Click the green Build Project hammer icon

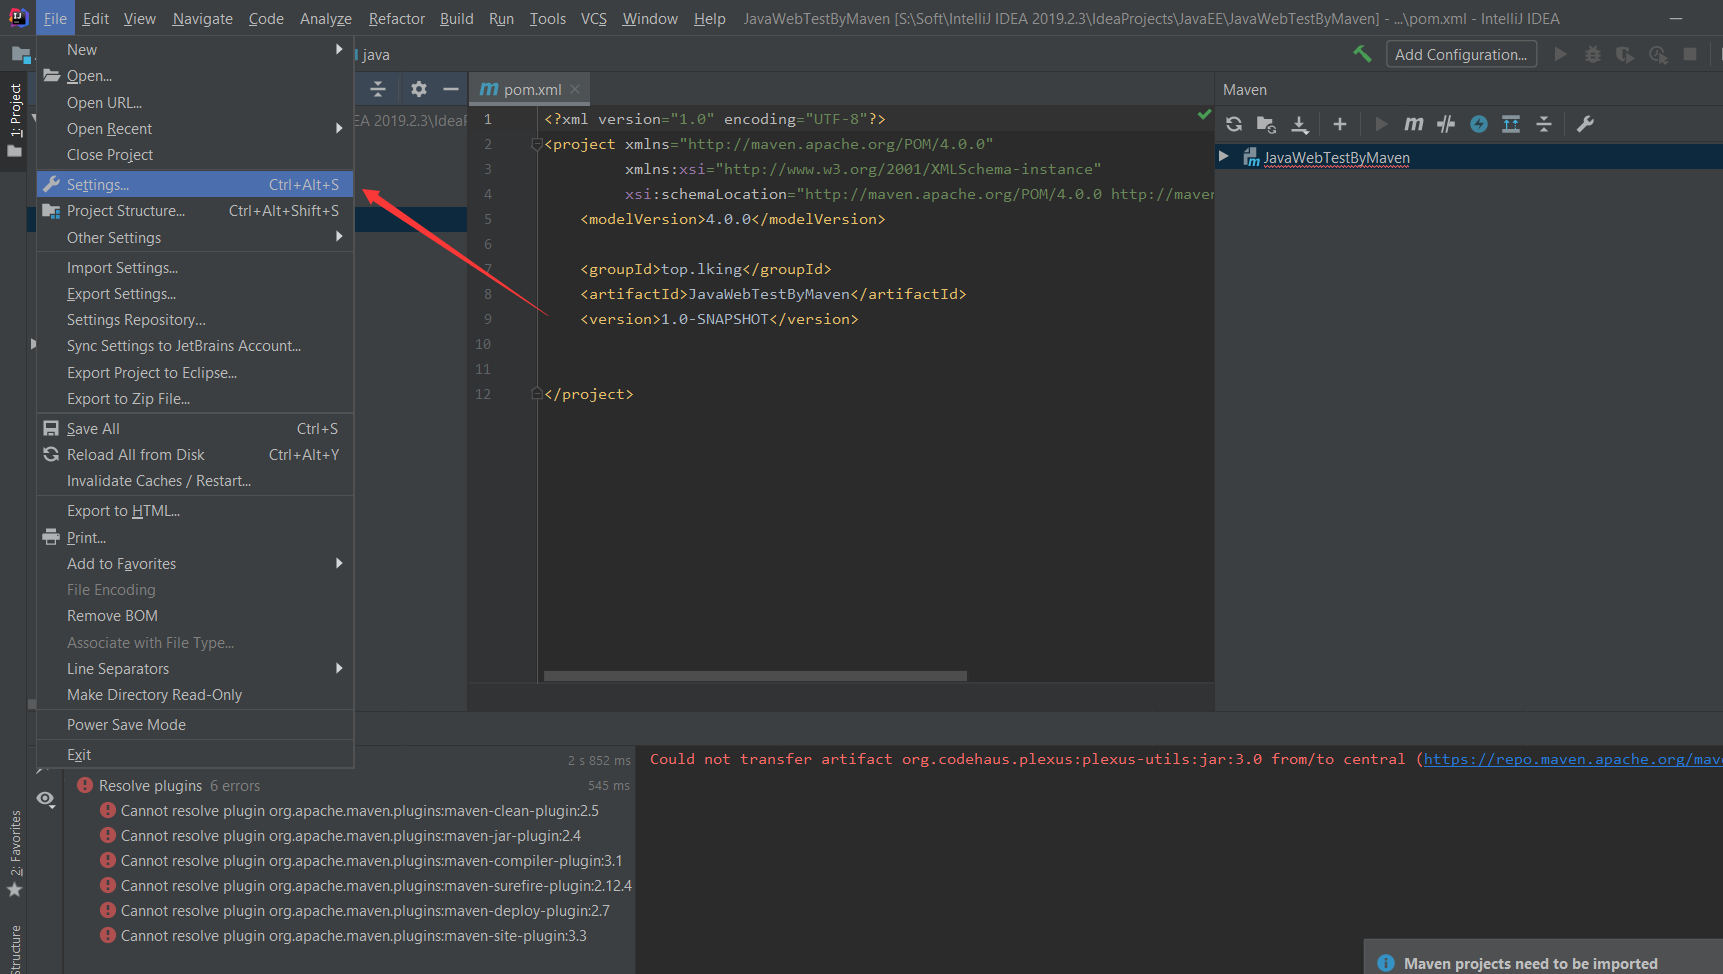(x=1362, y=54)
